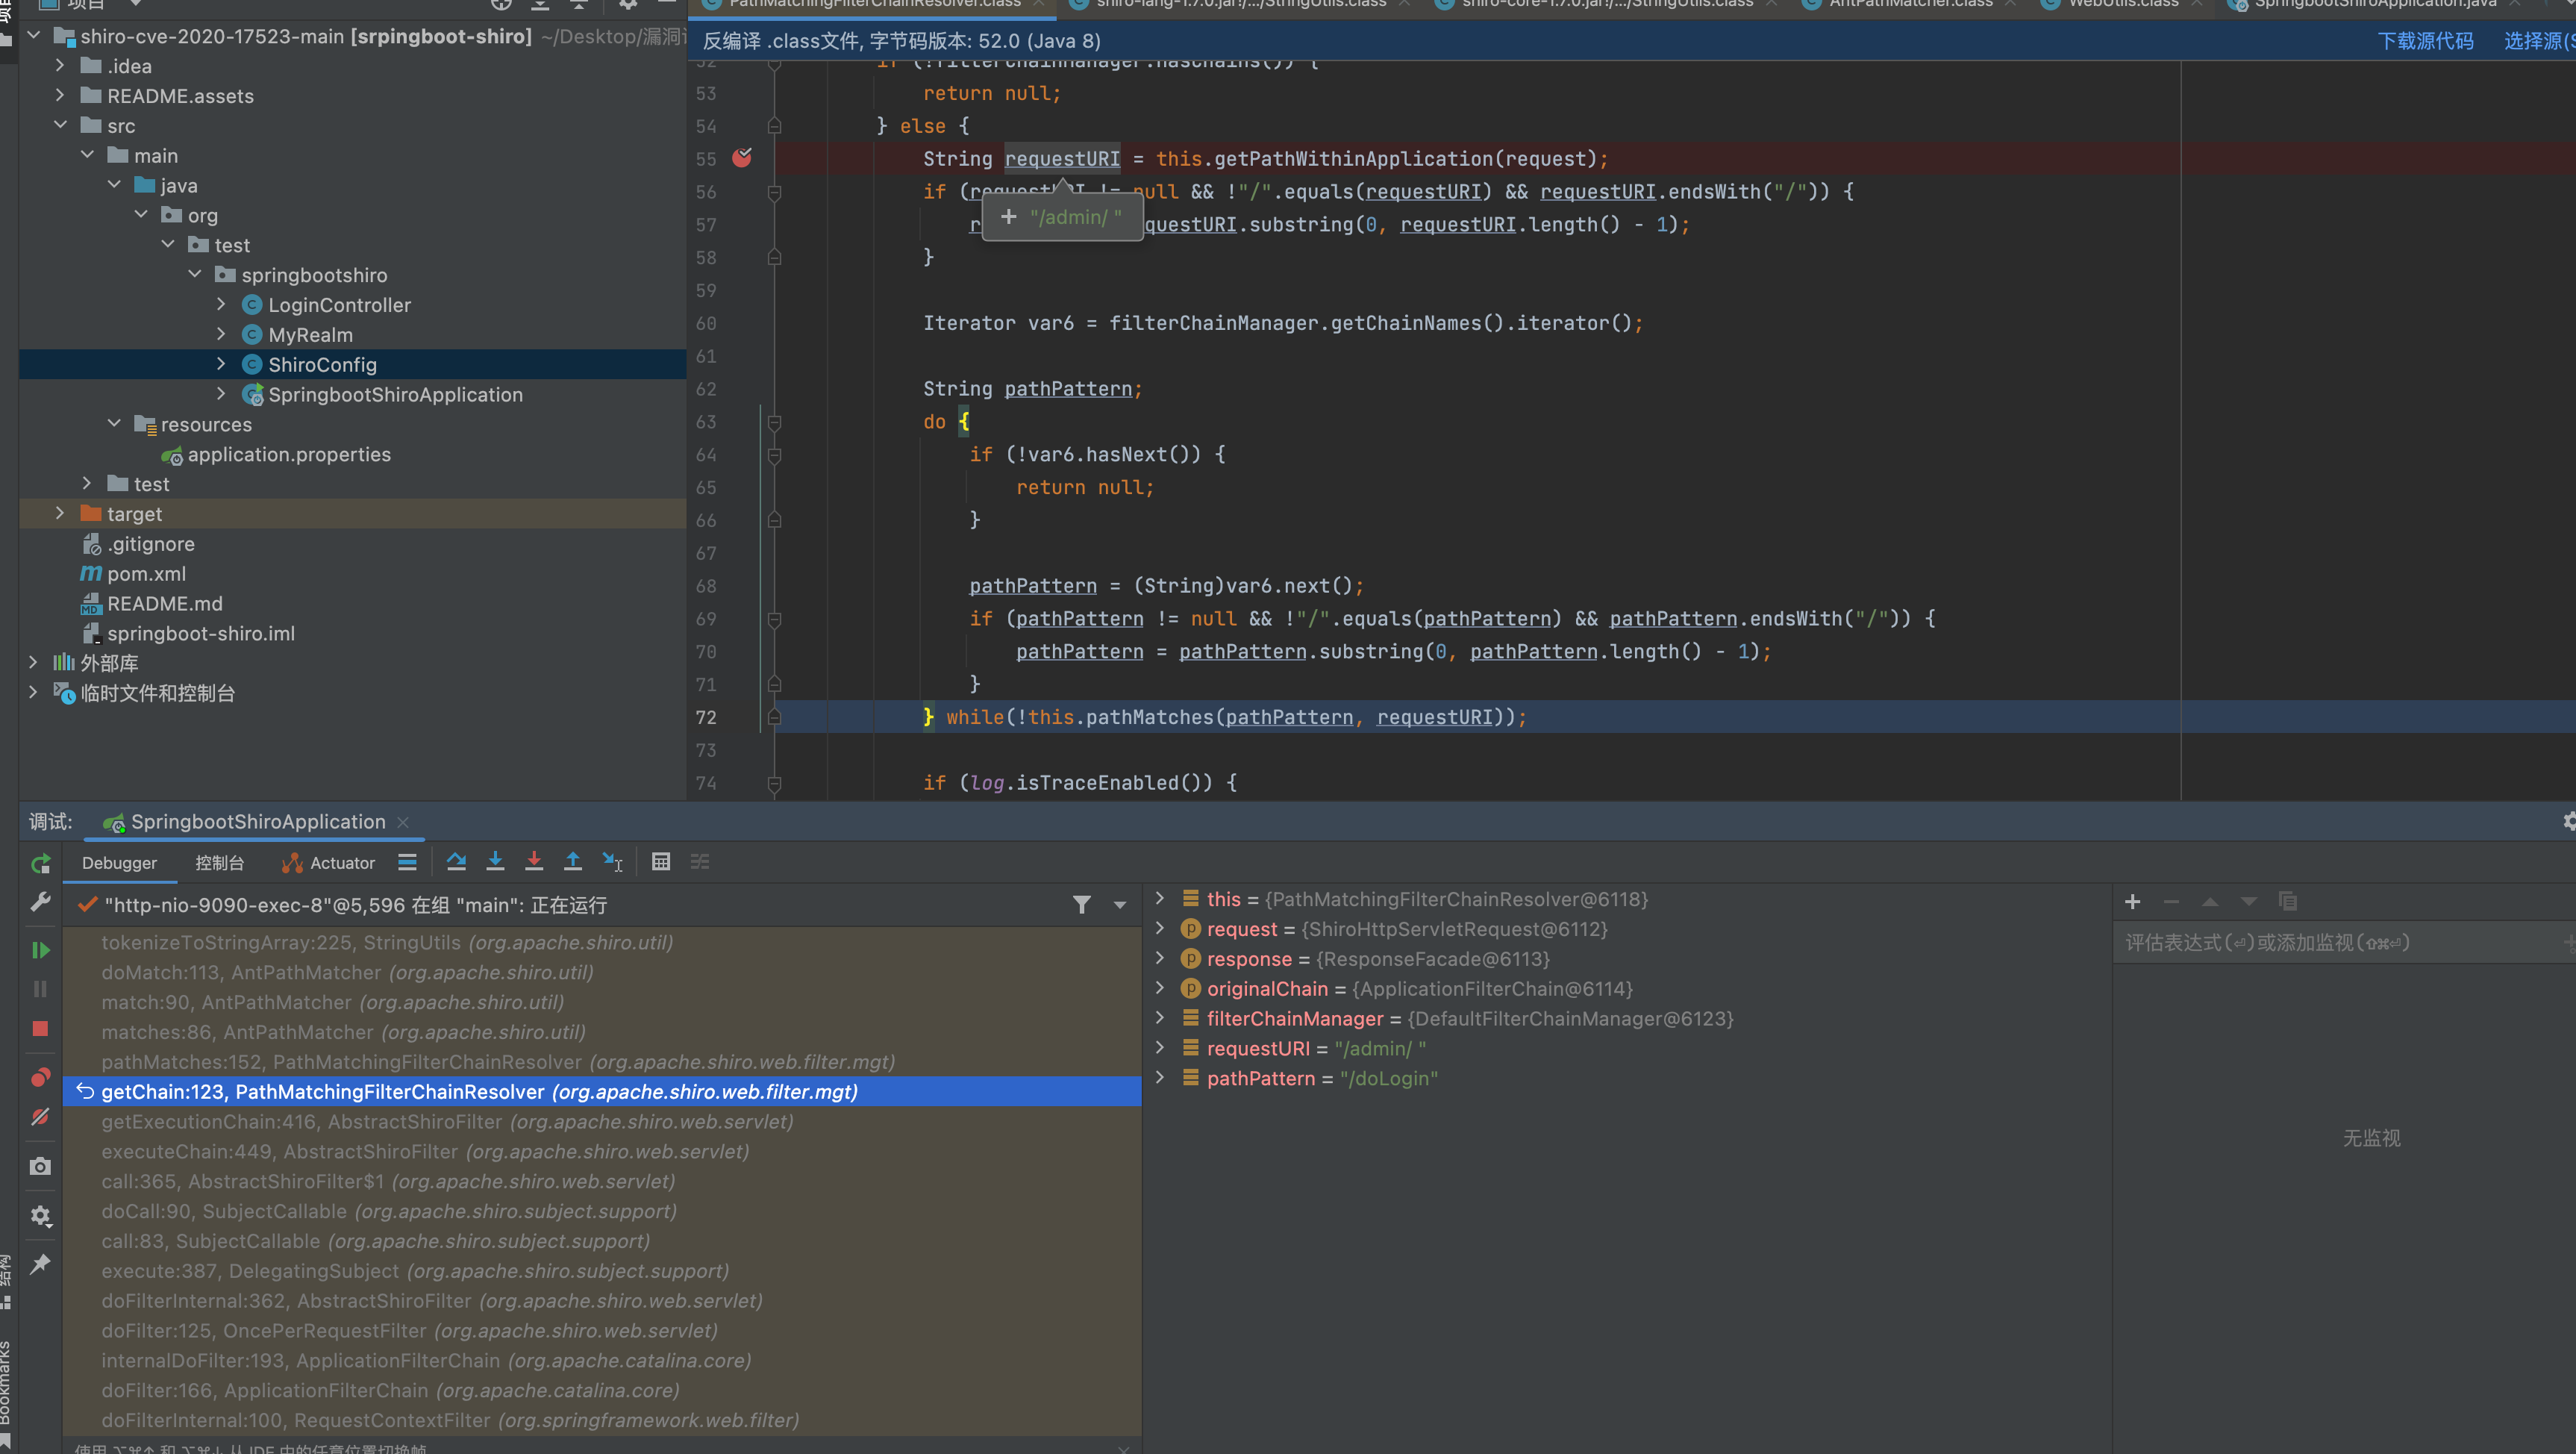The width and height of the screenshot is (2576, 1454).
Task: Click the fold marker on line 63
Action: click(774, 422)
